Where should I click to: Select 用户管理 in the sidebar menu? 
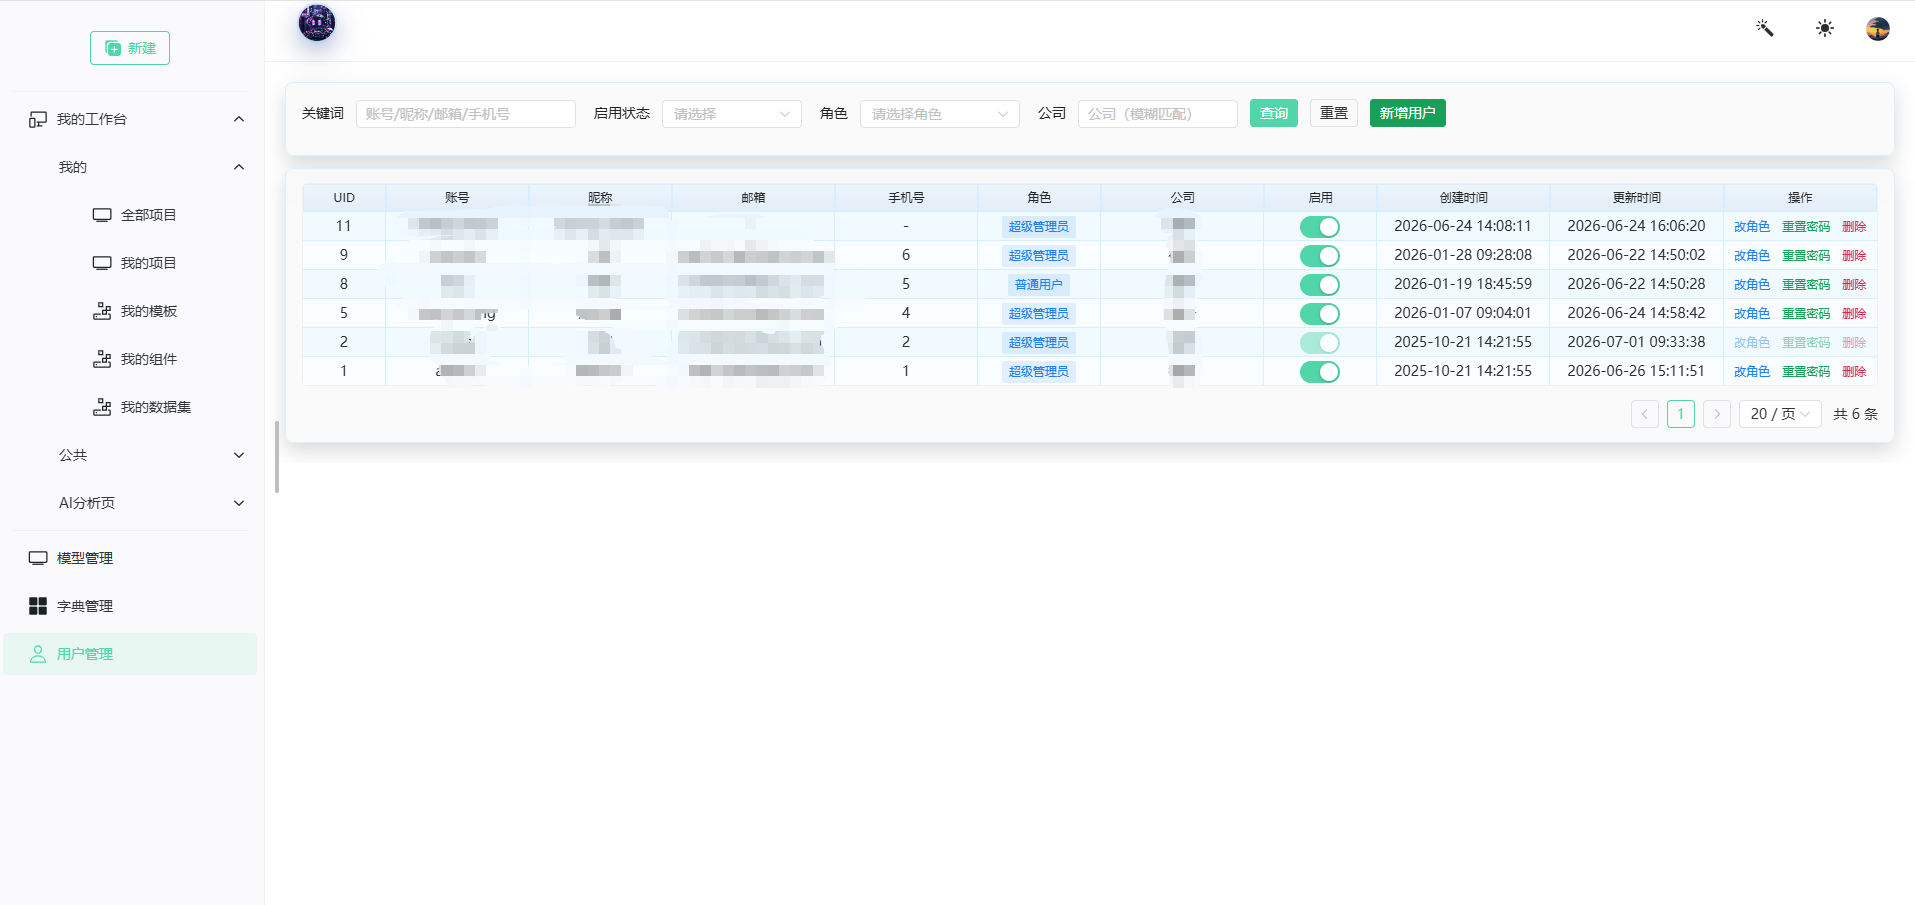pos(130,654)
